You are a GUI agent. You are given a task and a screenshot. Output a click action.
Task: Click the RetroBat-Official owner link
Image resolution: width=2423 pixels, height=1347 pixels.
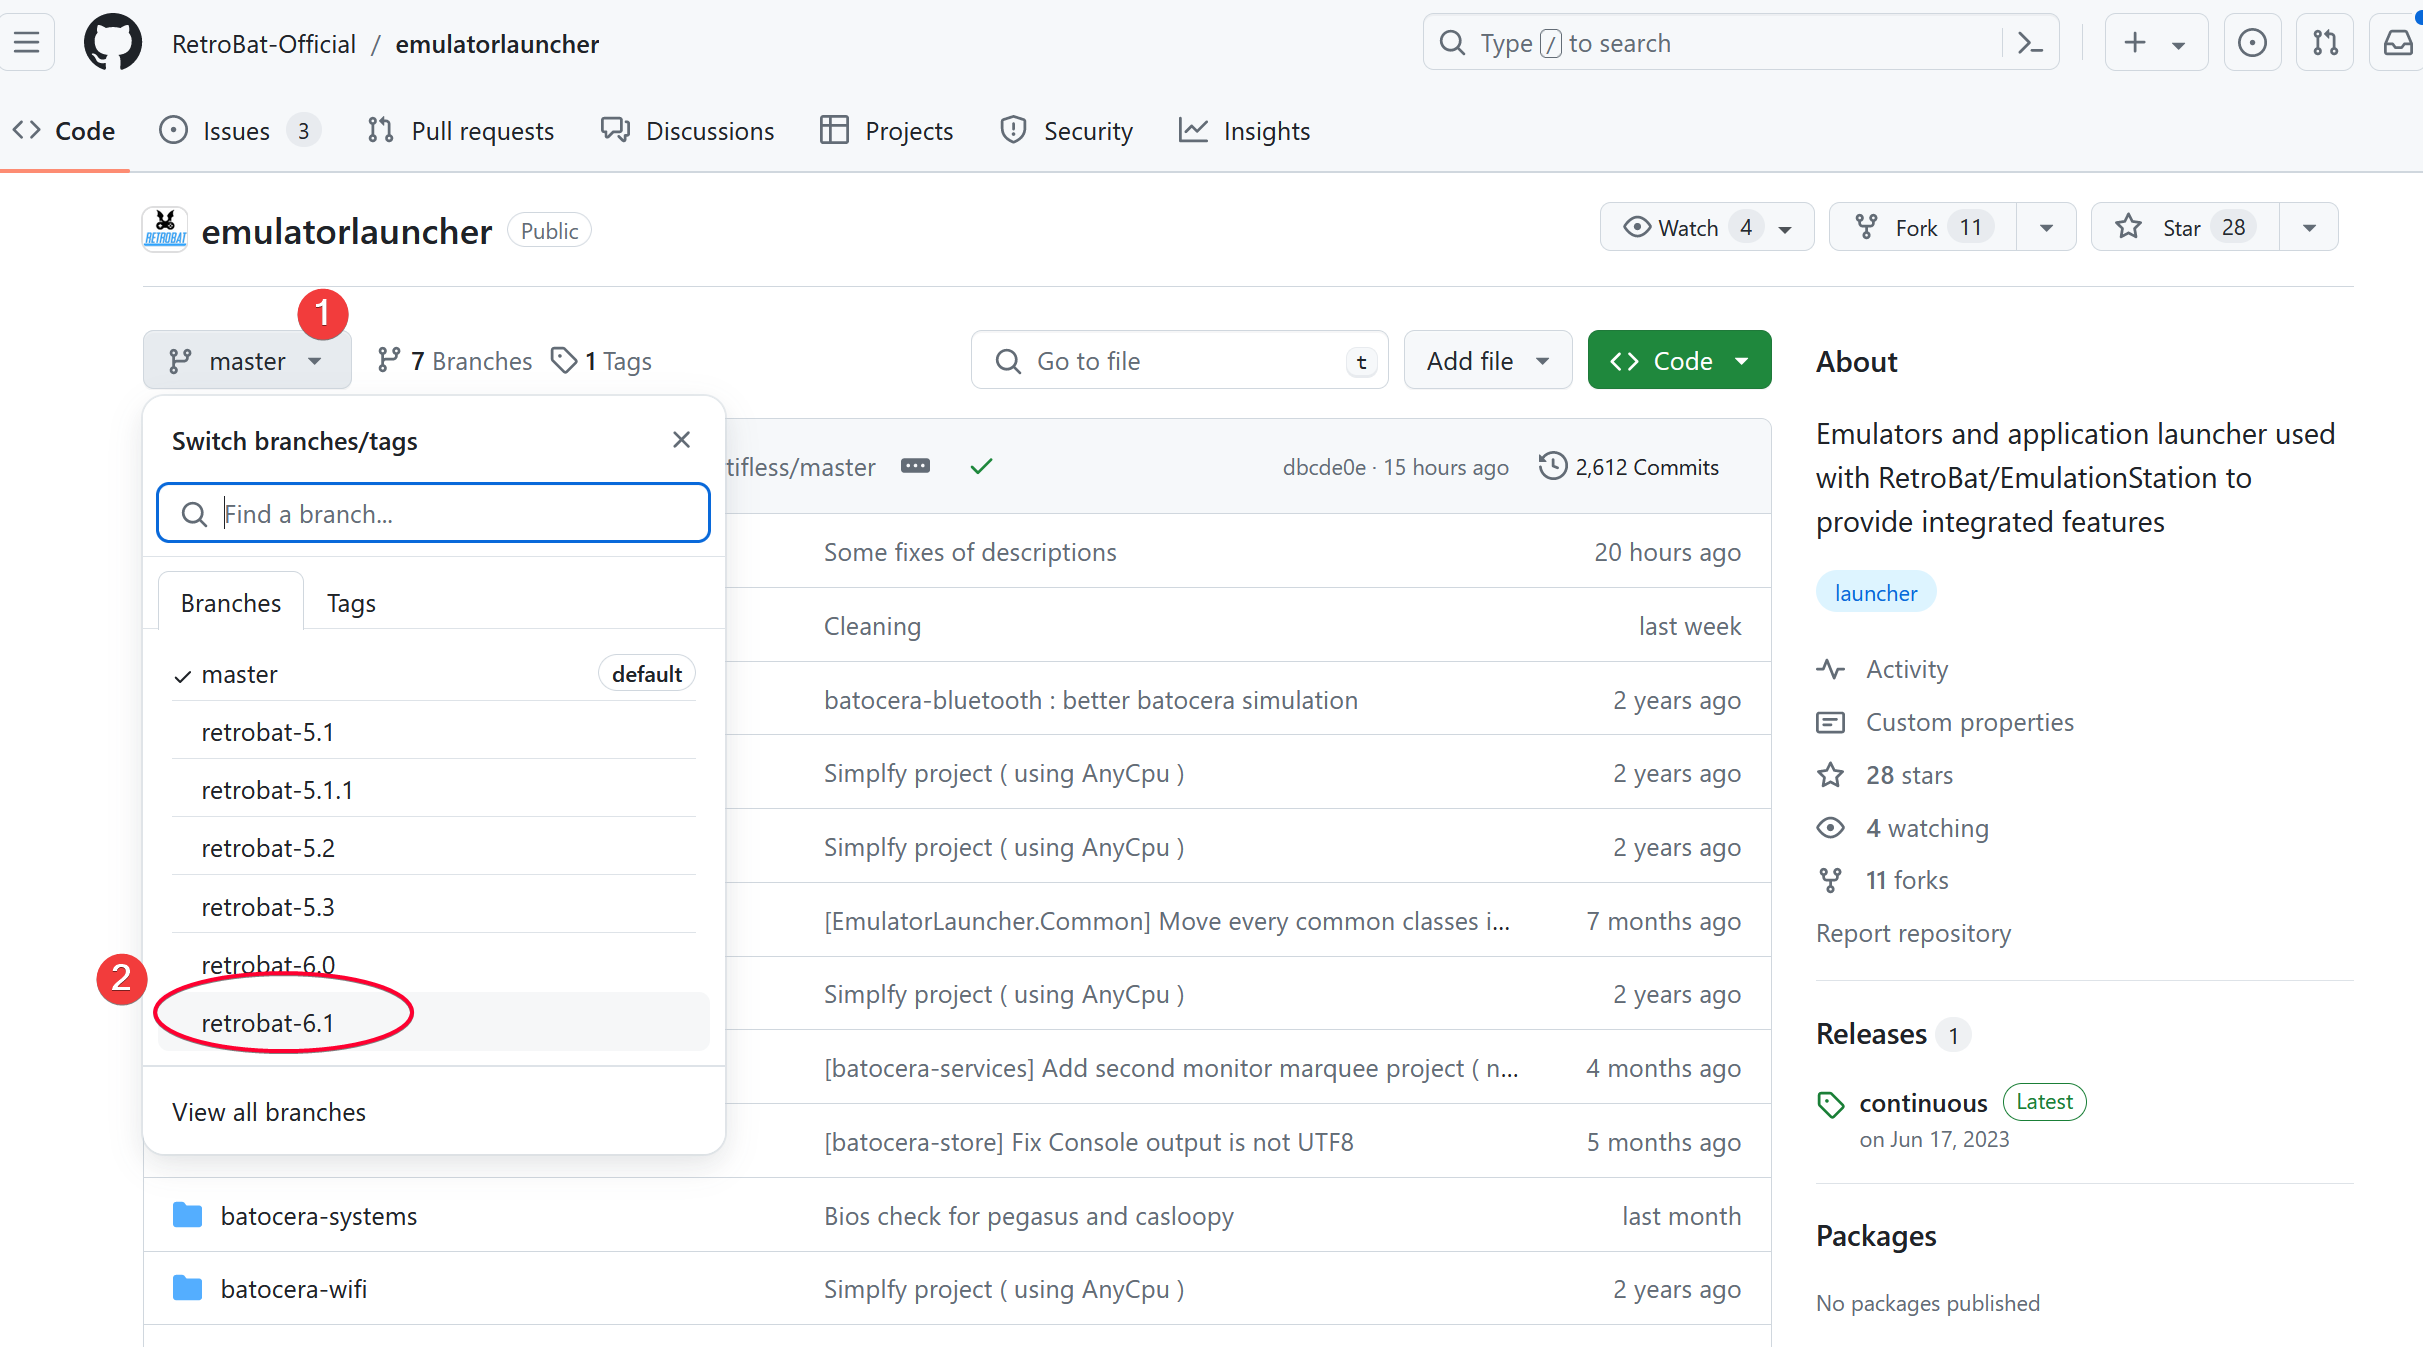[x=264, y=44]
